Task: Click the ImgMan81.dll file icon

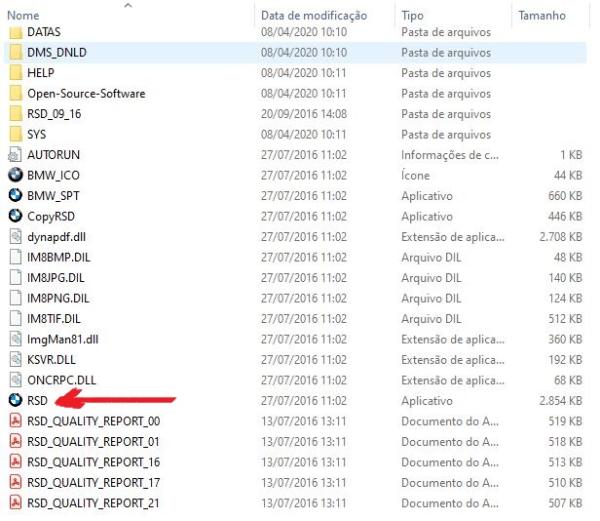Action: [15, 339]
